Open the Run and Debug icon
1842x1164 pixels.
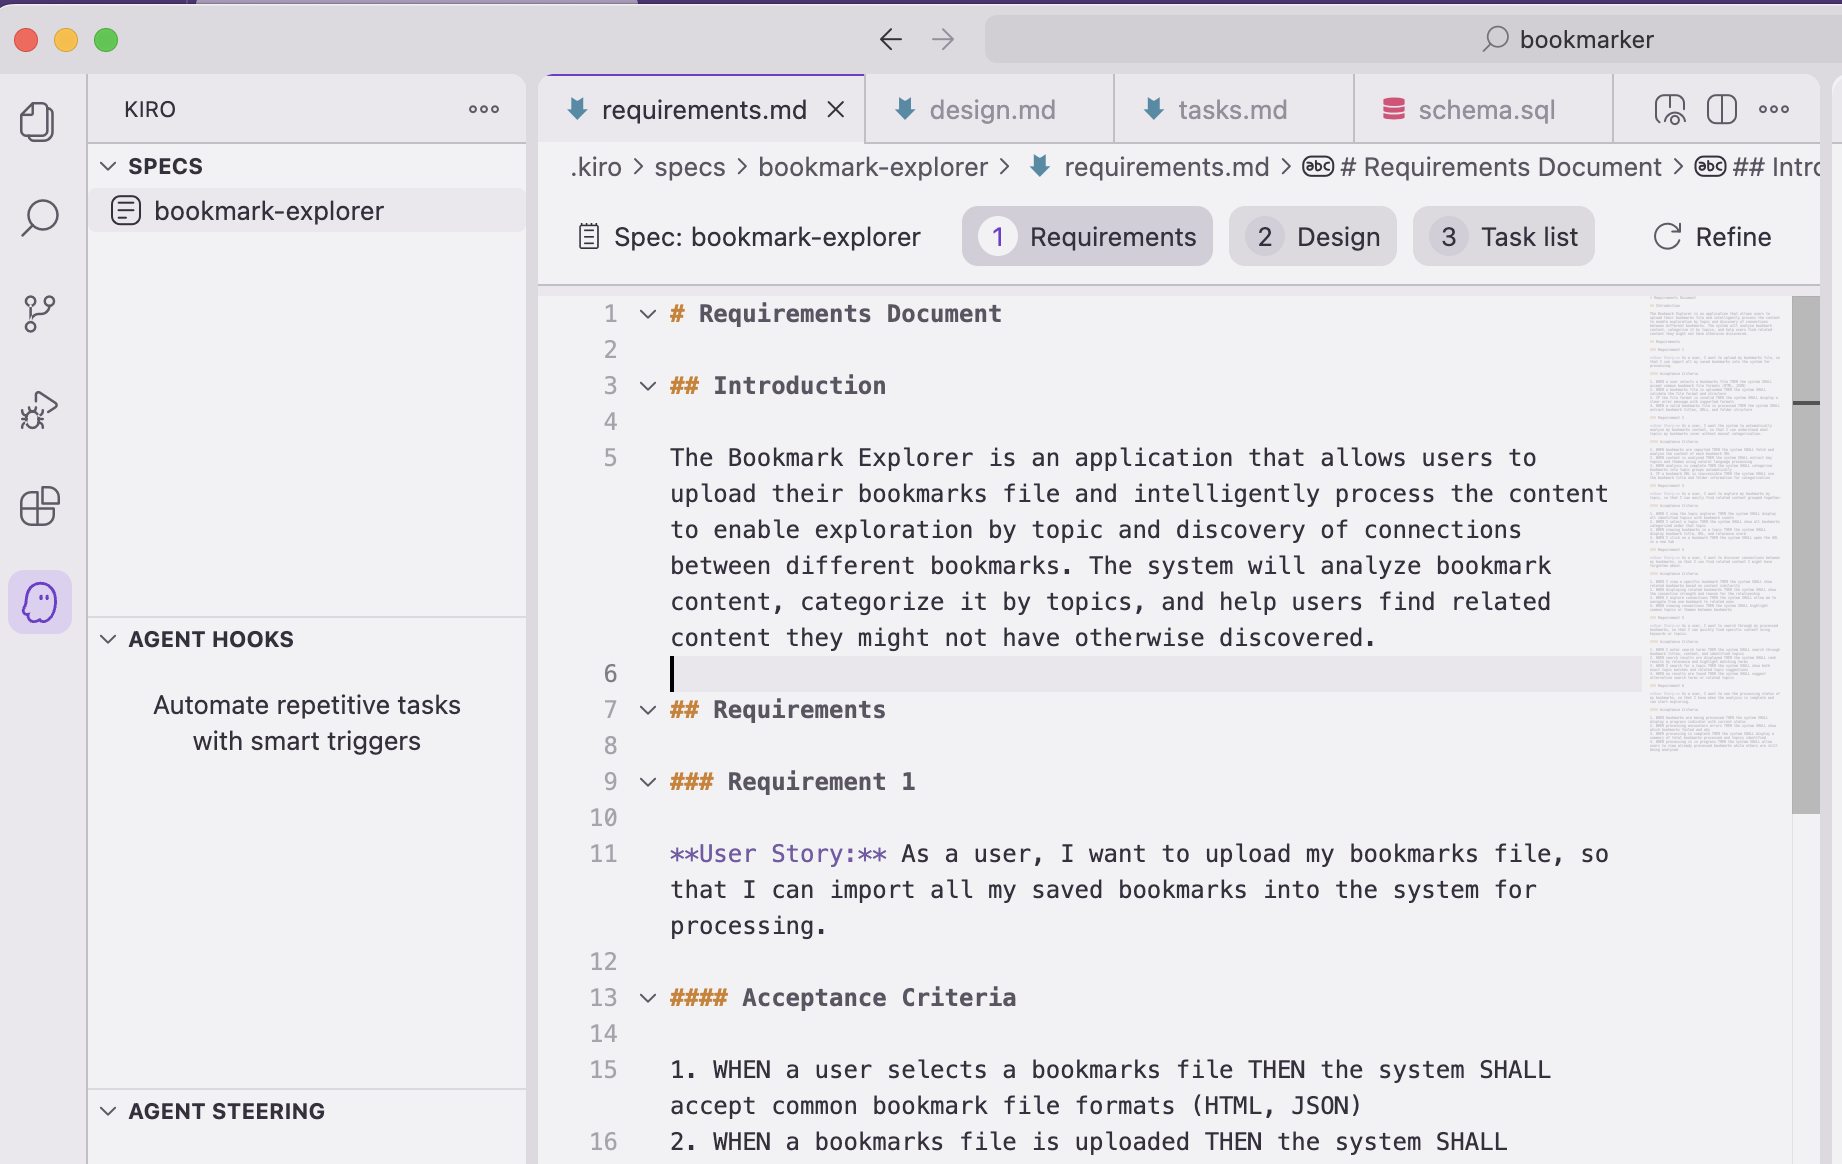point(39,409)
